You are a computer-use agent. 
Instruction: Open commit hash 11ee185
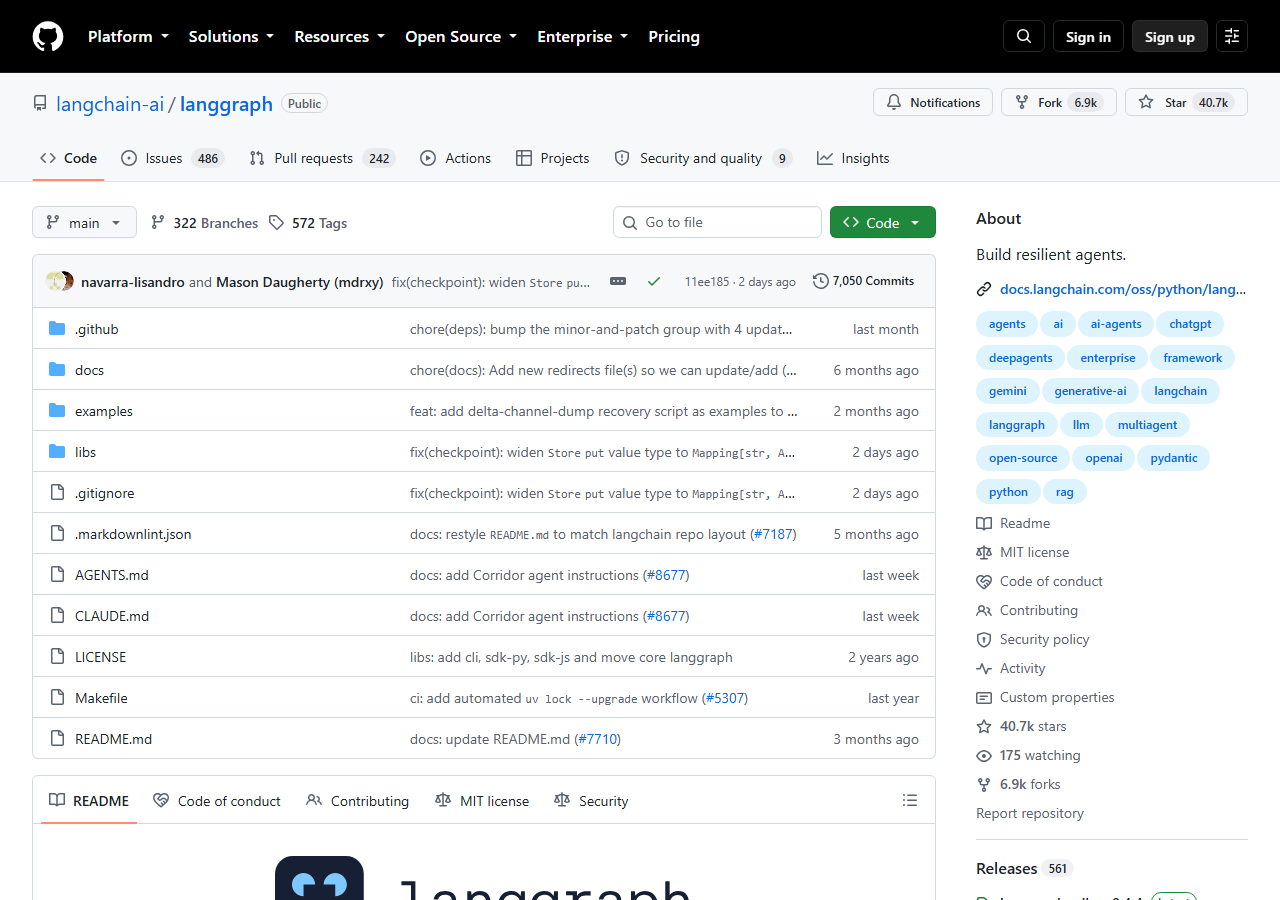(x=707, y=282)
